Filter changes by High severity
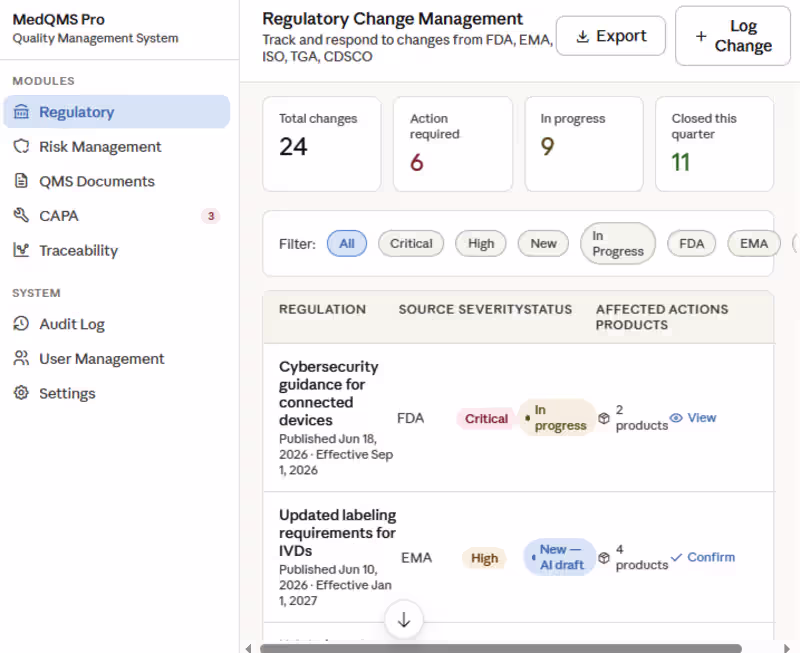800x653 pixels. (x=481, y=243)
